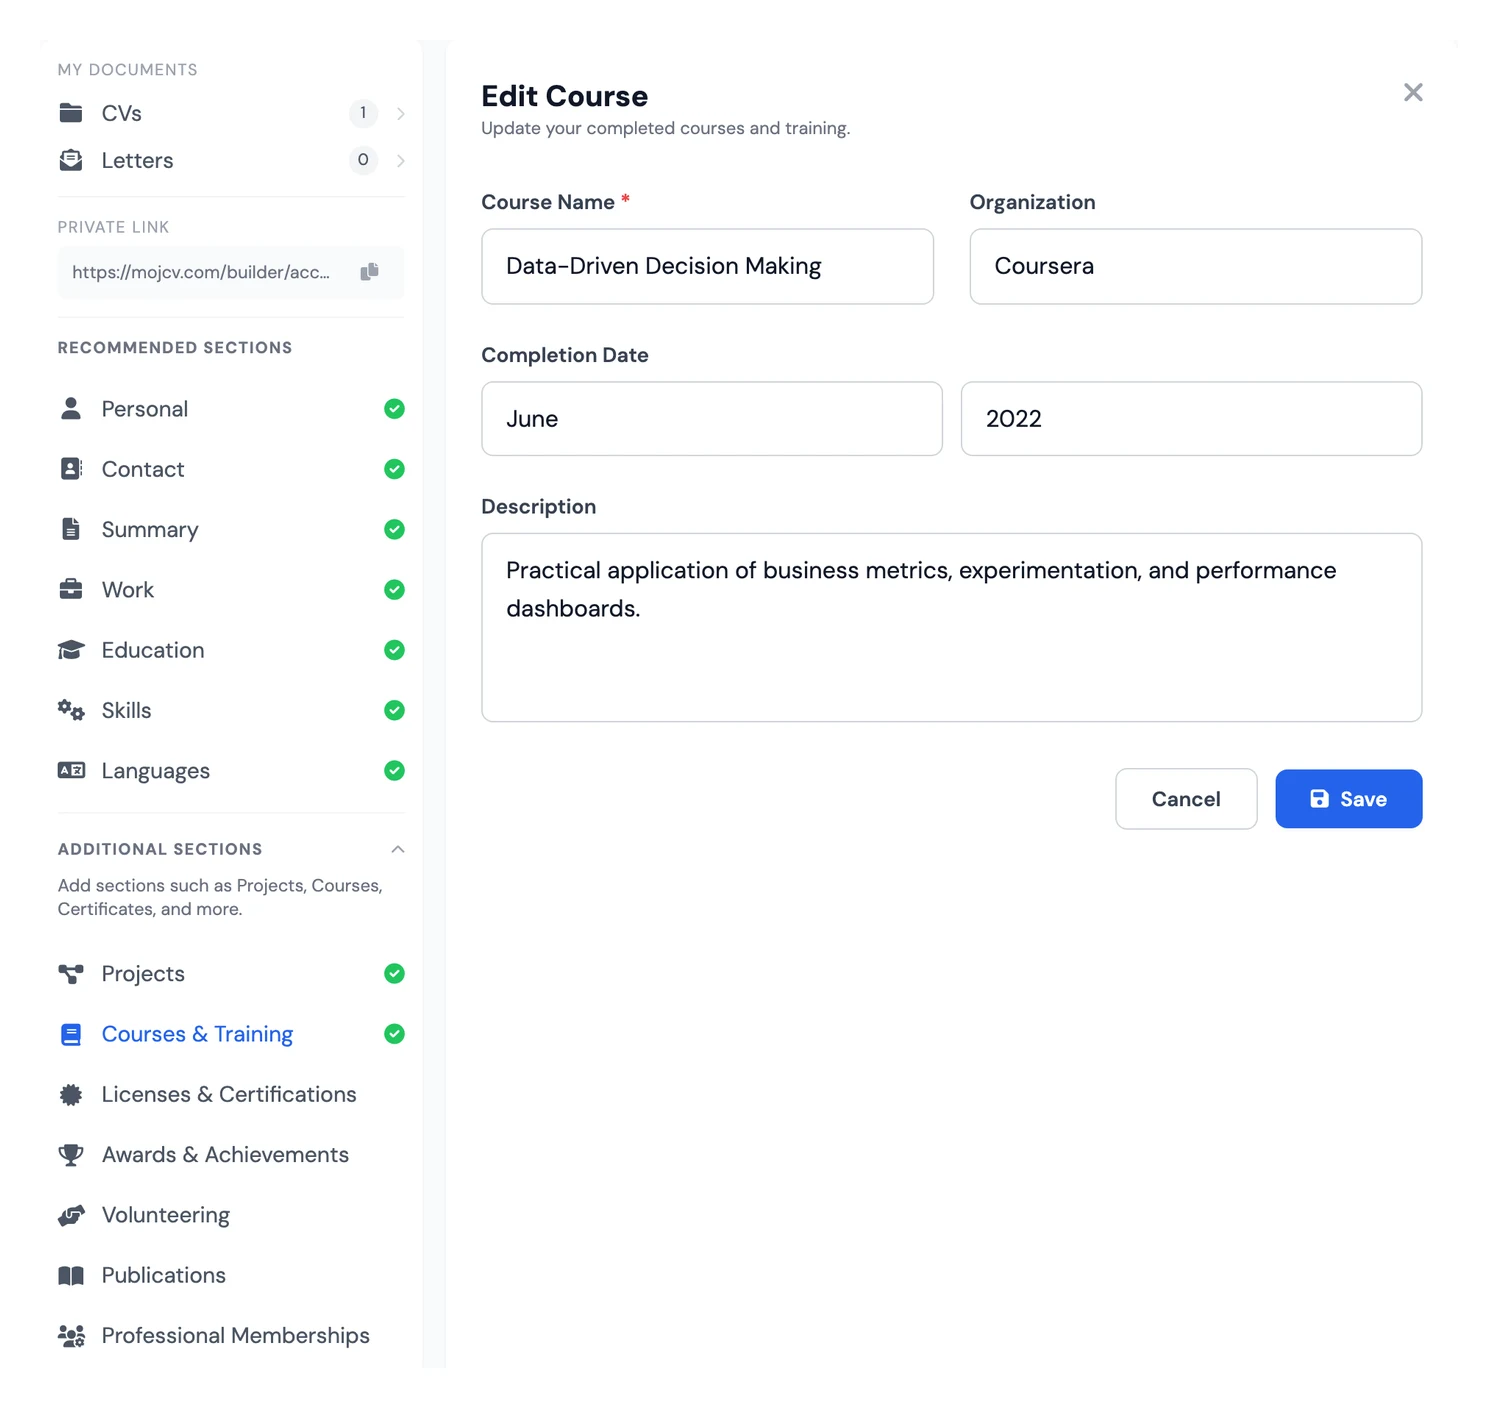
Task: Click the Courses & Training book icon
Action: [x=71, y=1034]
